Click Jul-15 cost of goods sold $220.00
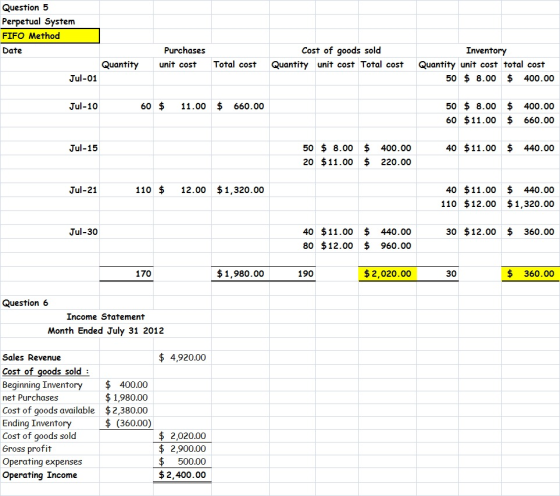 [x=388, y=162]
